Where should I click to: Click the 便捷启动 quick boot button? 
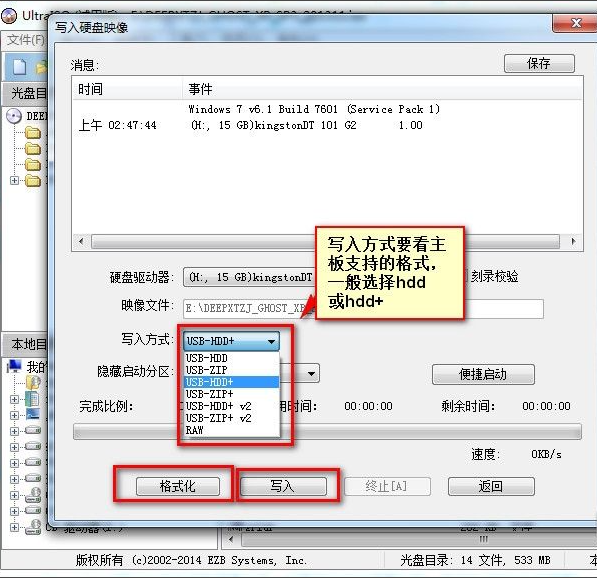(483, 374)
